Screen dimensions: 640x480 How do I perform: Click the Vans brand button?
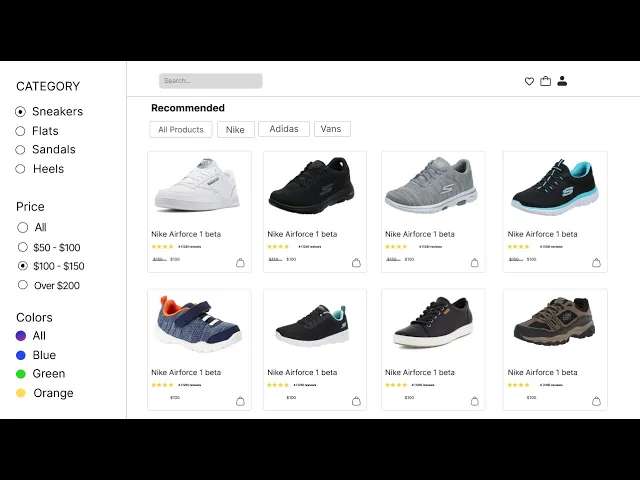332,129
